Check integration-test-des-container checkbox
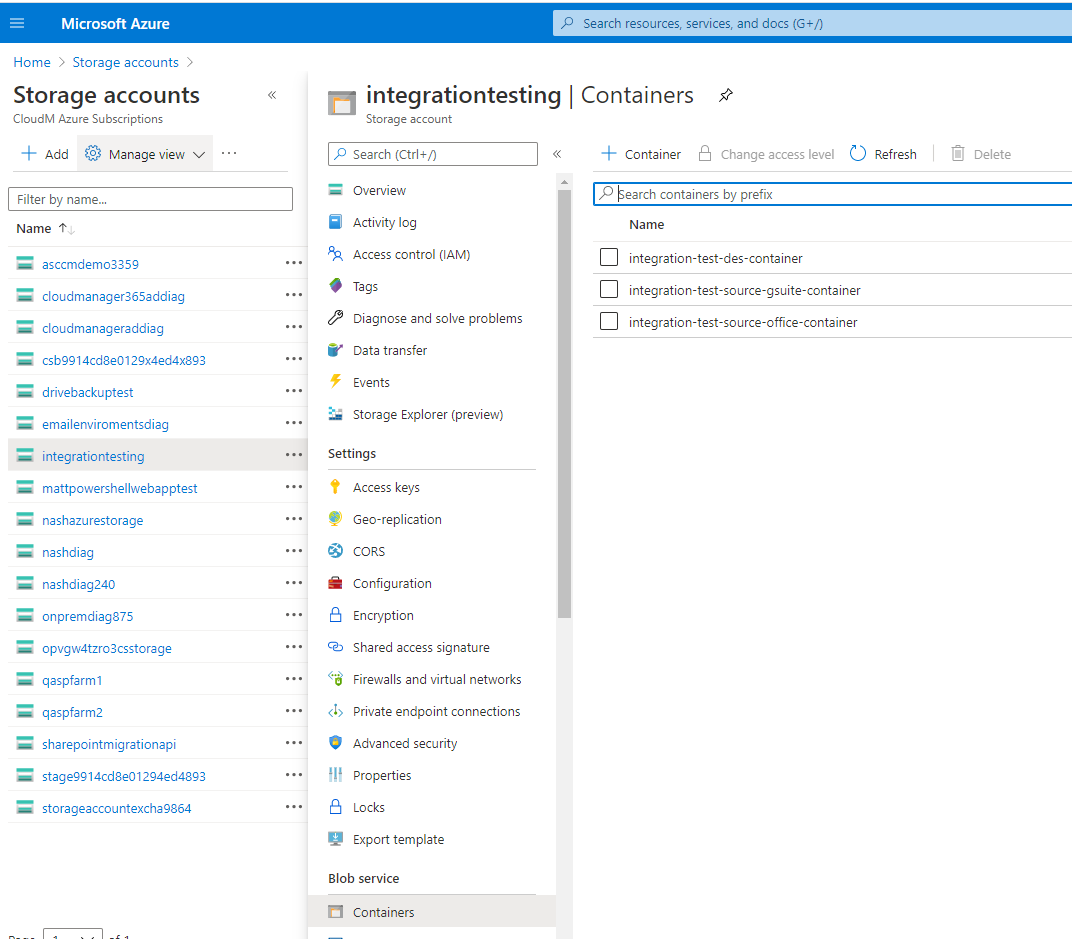This screenshot has height=939, width=1072. click(x=608, y=257)
